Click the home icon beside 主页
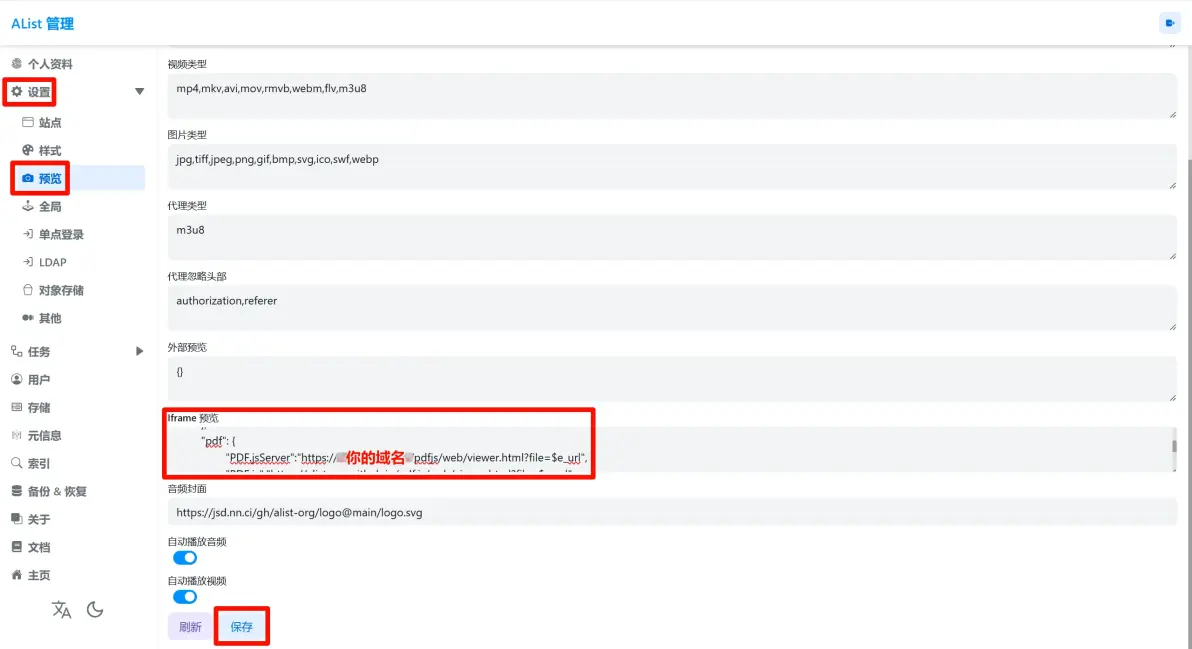 coord(17,575)
